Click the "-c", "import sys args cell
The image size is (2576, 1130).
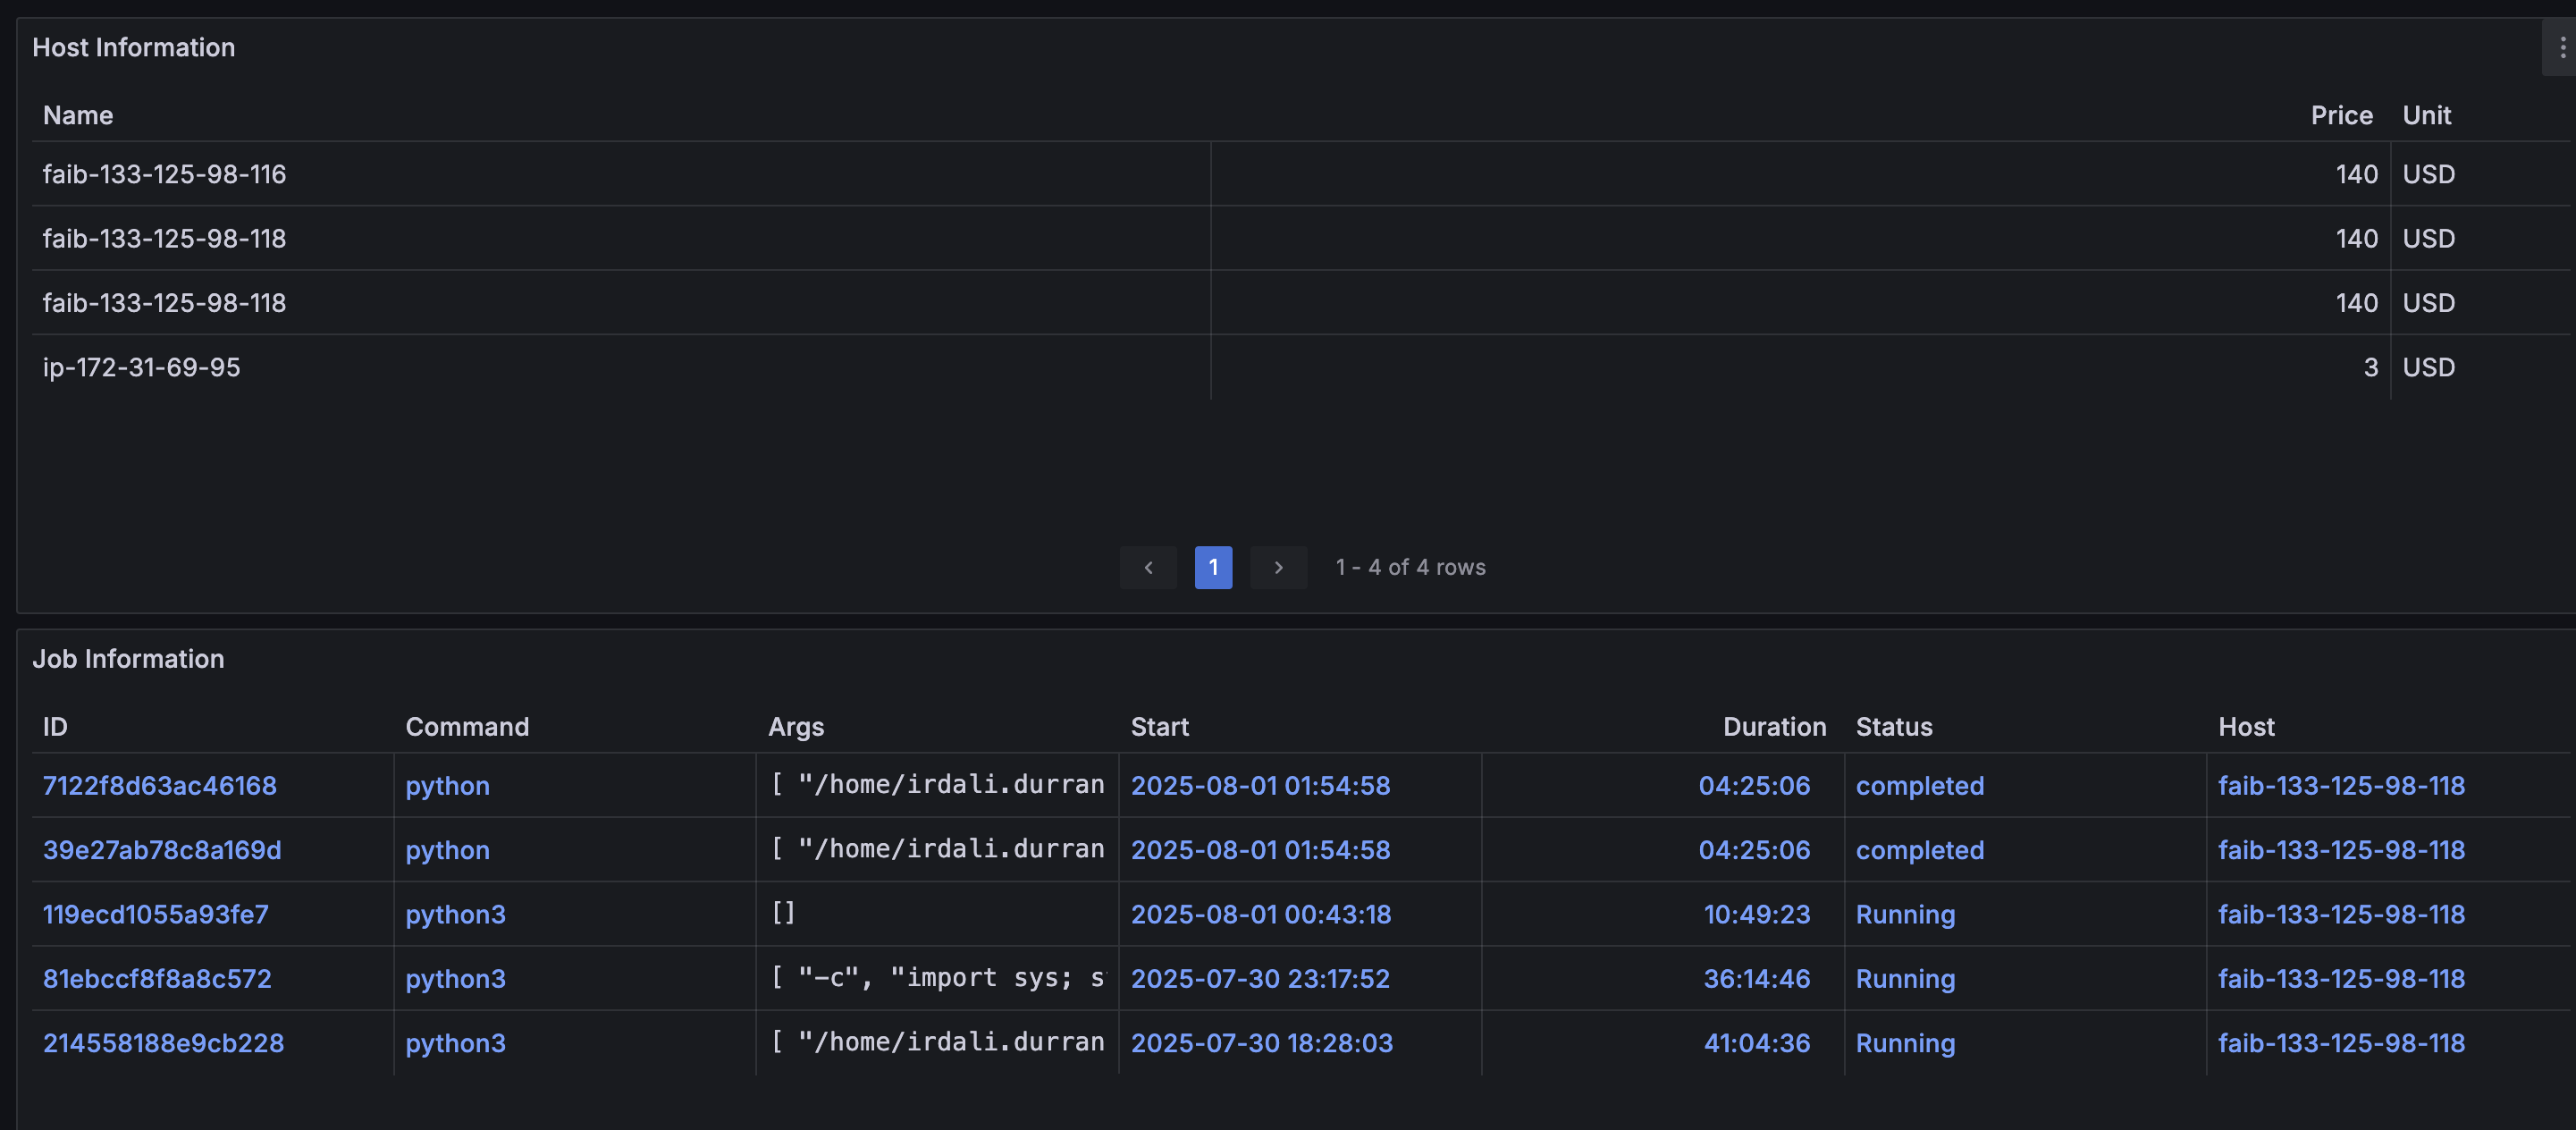click(937, 978)
